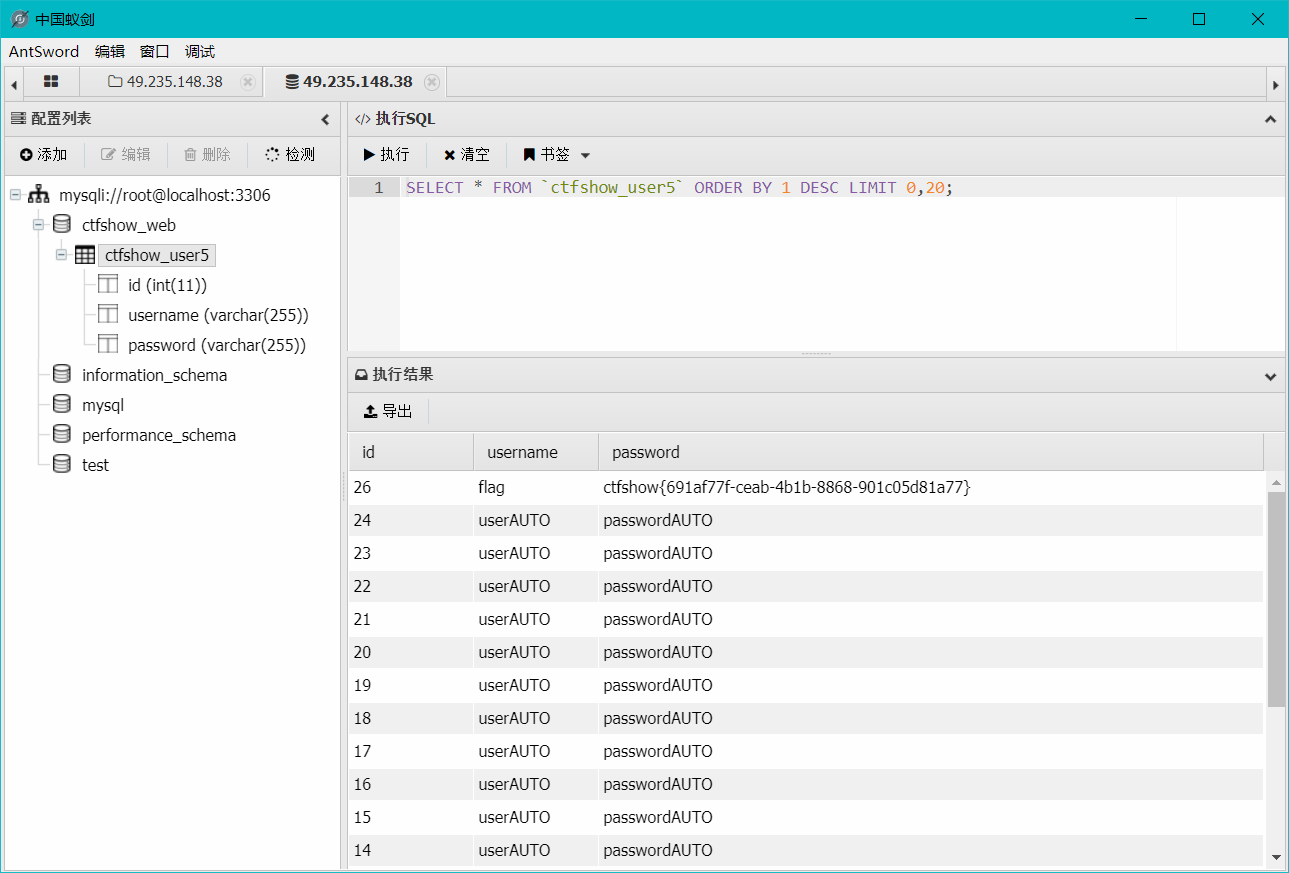The height and width of the screenshot is (873, 1289).
Task: Open the home grid tab icon
Action: pos(51,82)
